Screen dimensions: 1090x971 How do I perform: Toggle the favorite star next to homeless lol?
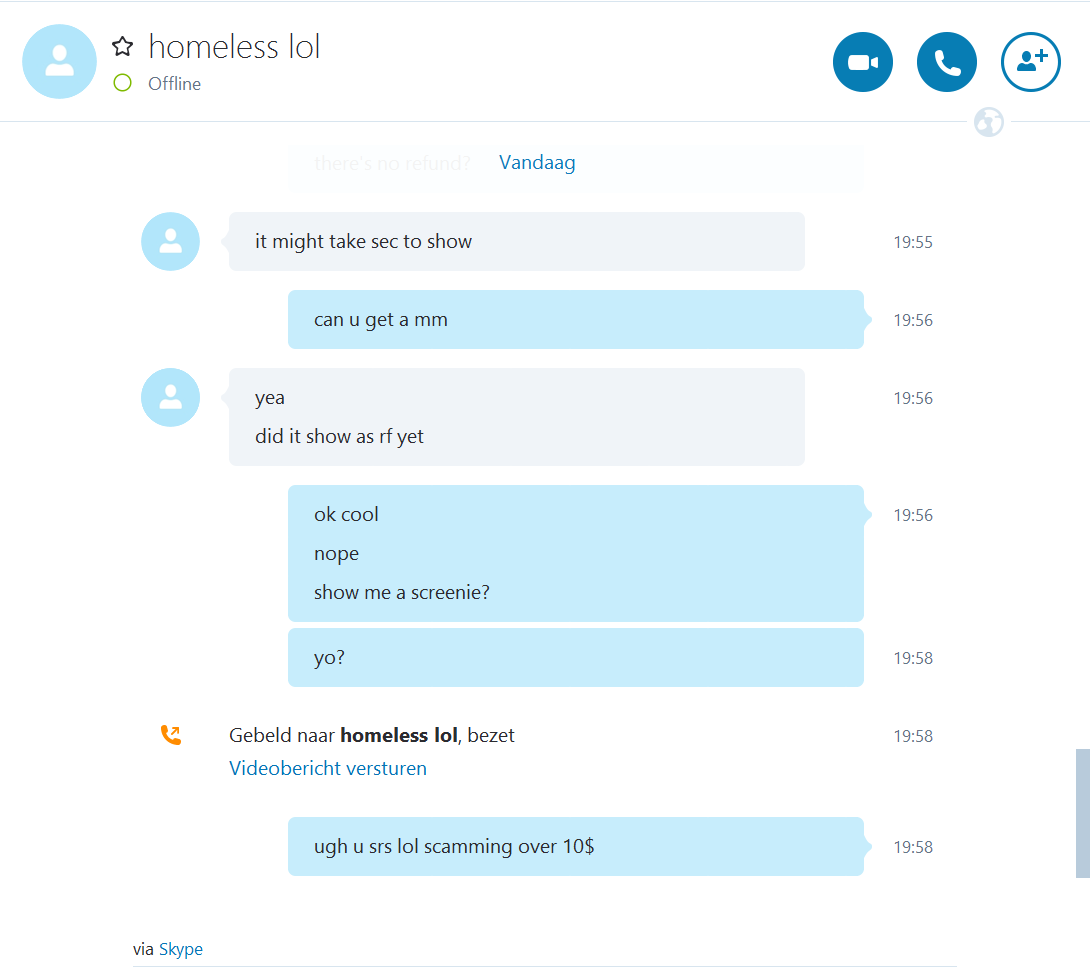click(122, 47)
